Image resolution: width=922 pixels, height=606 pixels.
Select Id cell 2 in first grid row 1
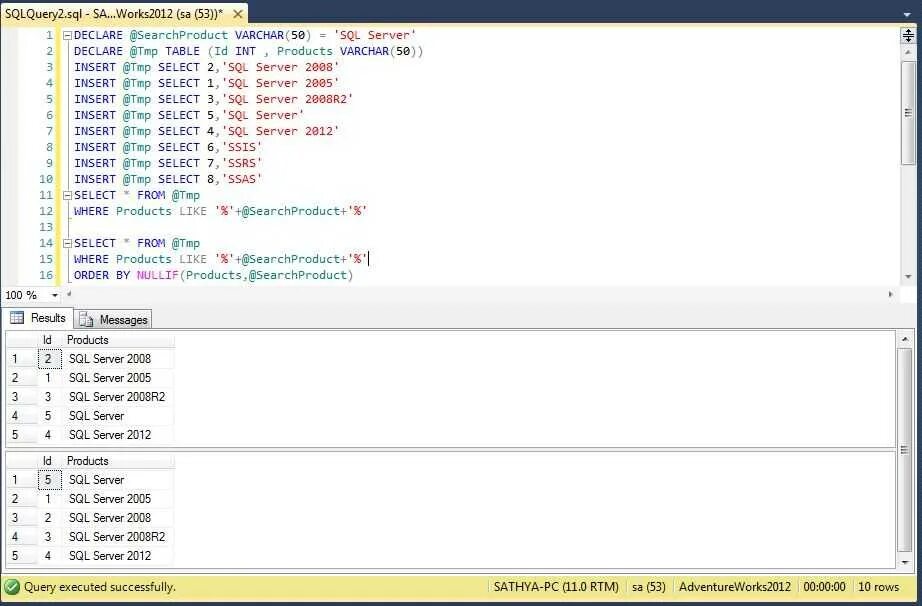point(49,359)
